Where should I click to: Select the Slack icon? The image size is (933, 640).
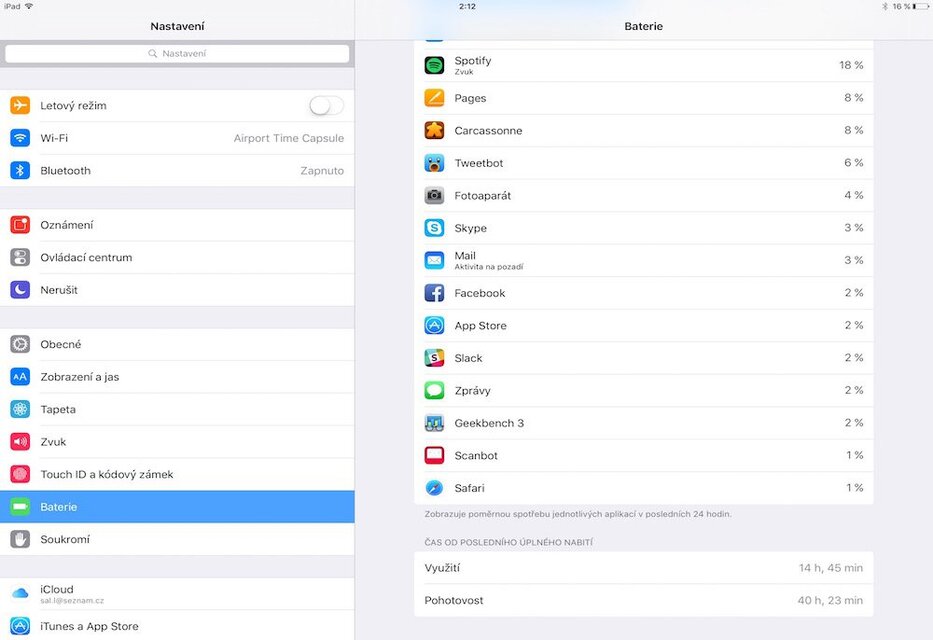pyautogui.click(x=434, y=357)
